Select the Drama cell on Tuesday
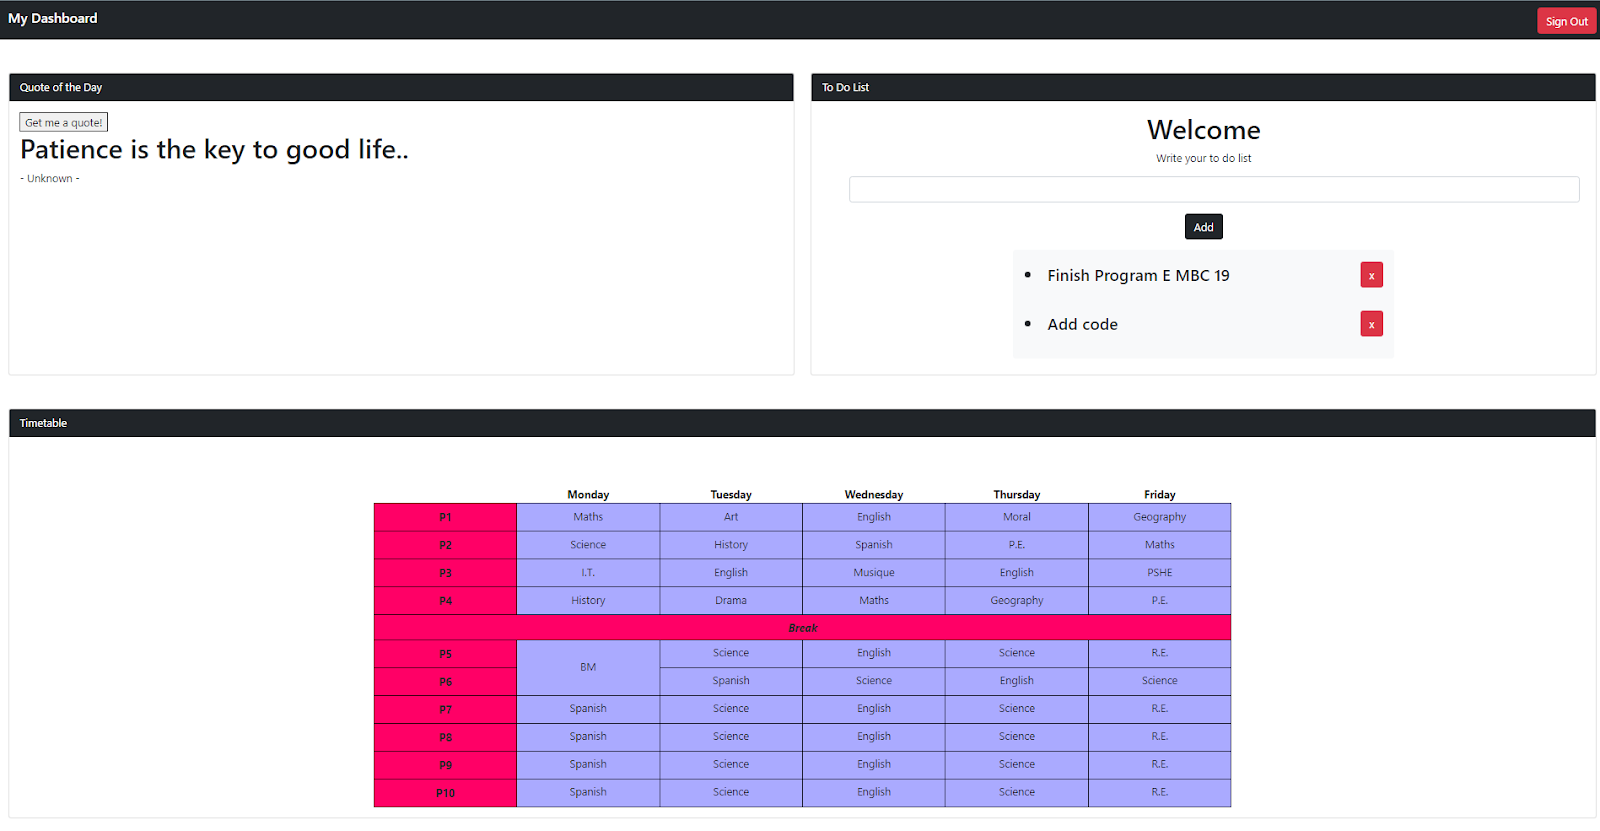Viewport: 1600px width, 831px height. (x=730, y=601)
